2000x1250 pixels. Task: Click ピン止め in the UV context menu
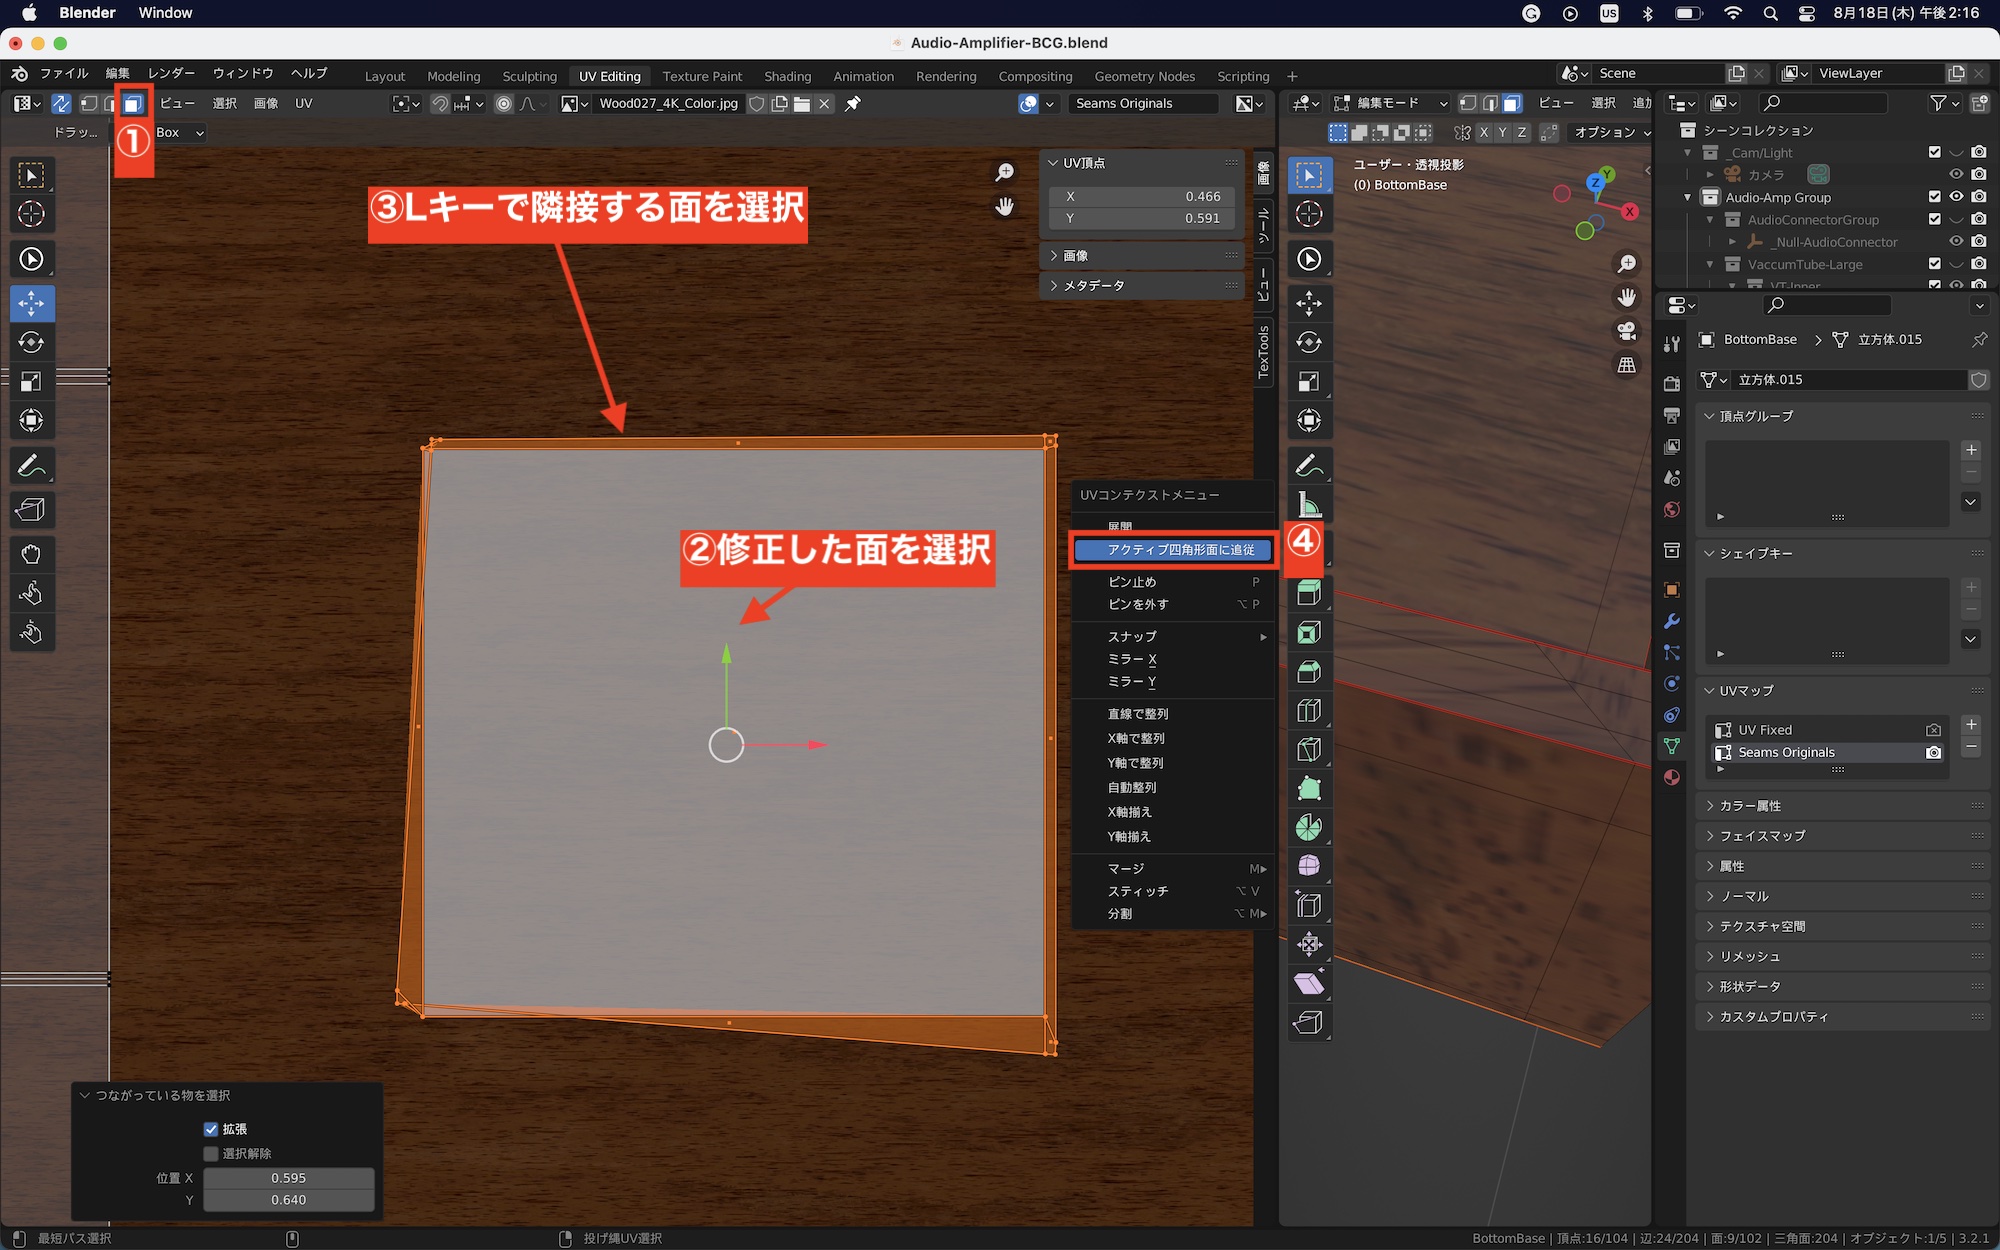tap(1132, 582)
